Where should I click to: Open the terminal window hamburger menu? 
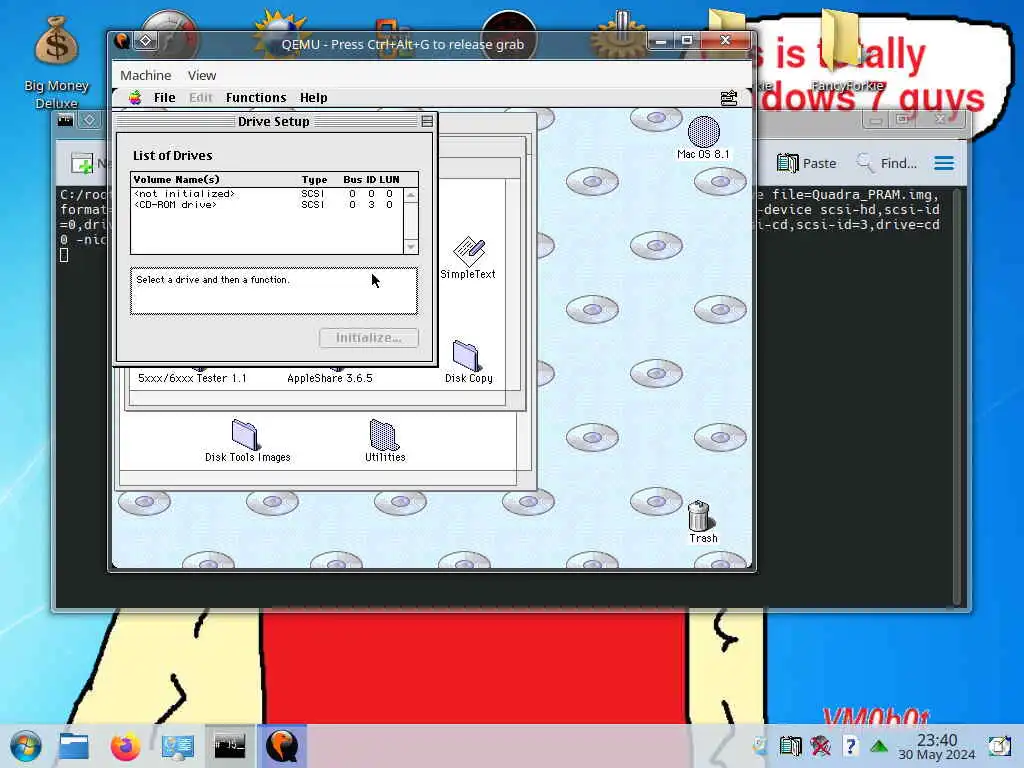(944, 163)
